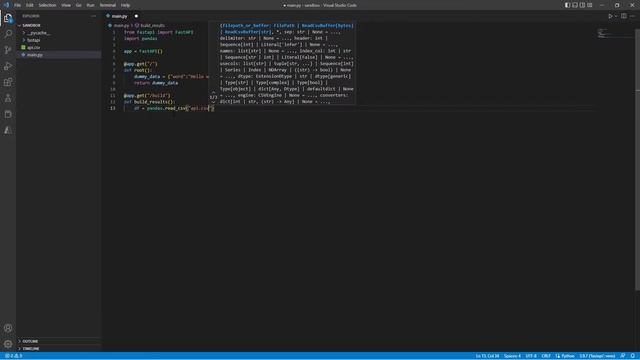Open the View menu

click(x=66, y=5)
